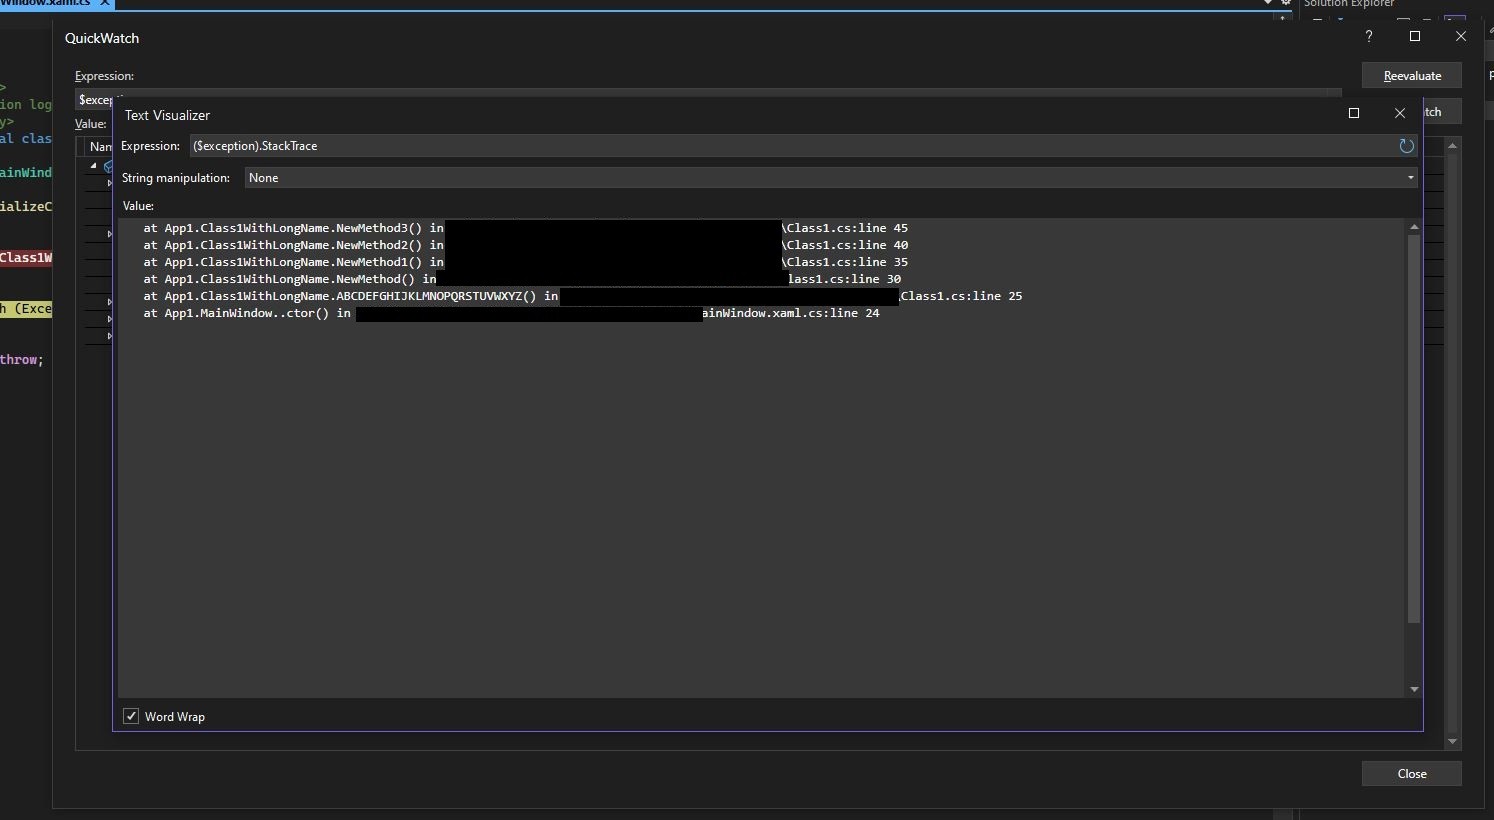
Task: Click the NewMethod1() stack trace line
Action: click(x=525, y=262)
